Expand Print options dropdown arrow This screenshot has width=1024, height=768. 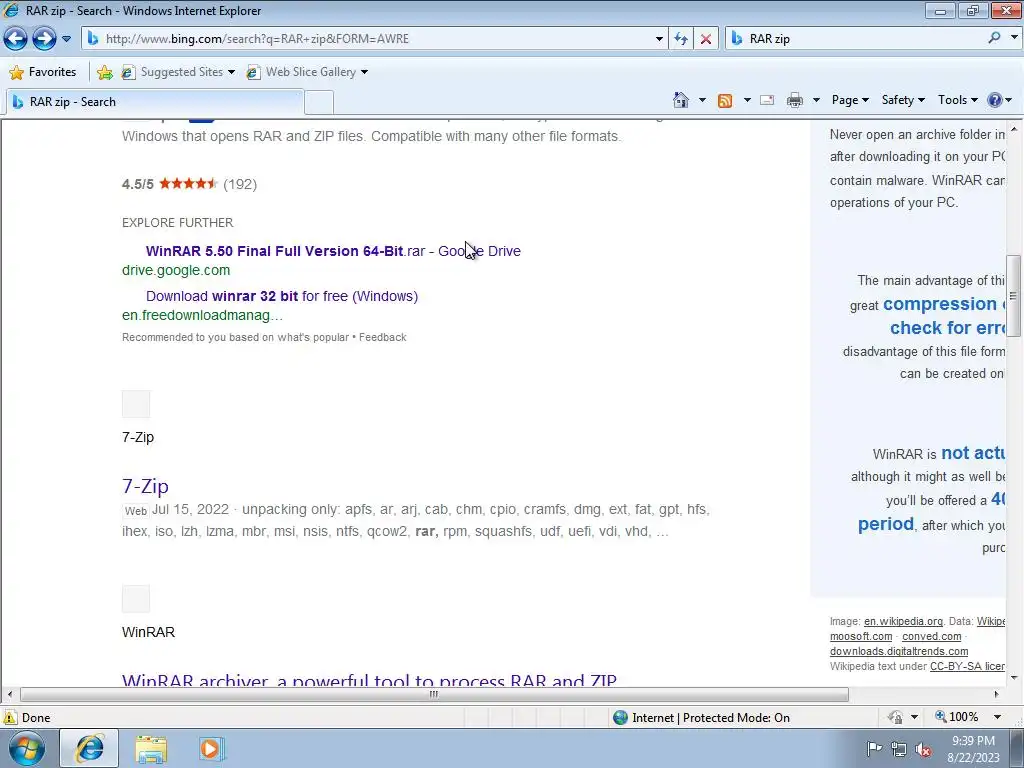[816, 100]
